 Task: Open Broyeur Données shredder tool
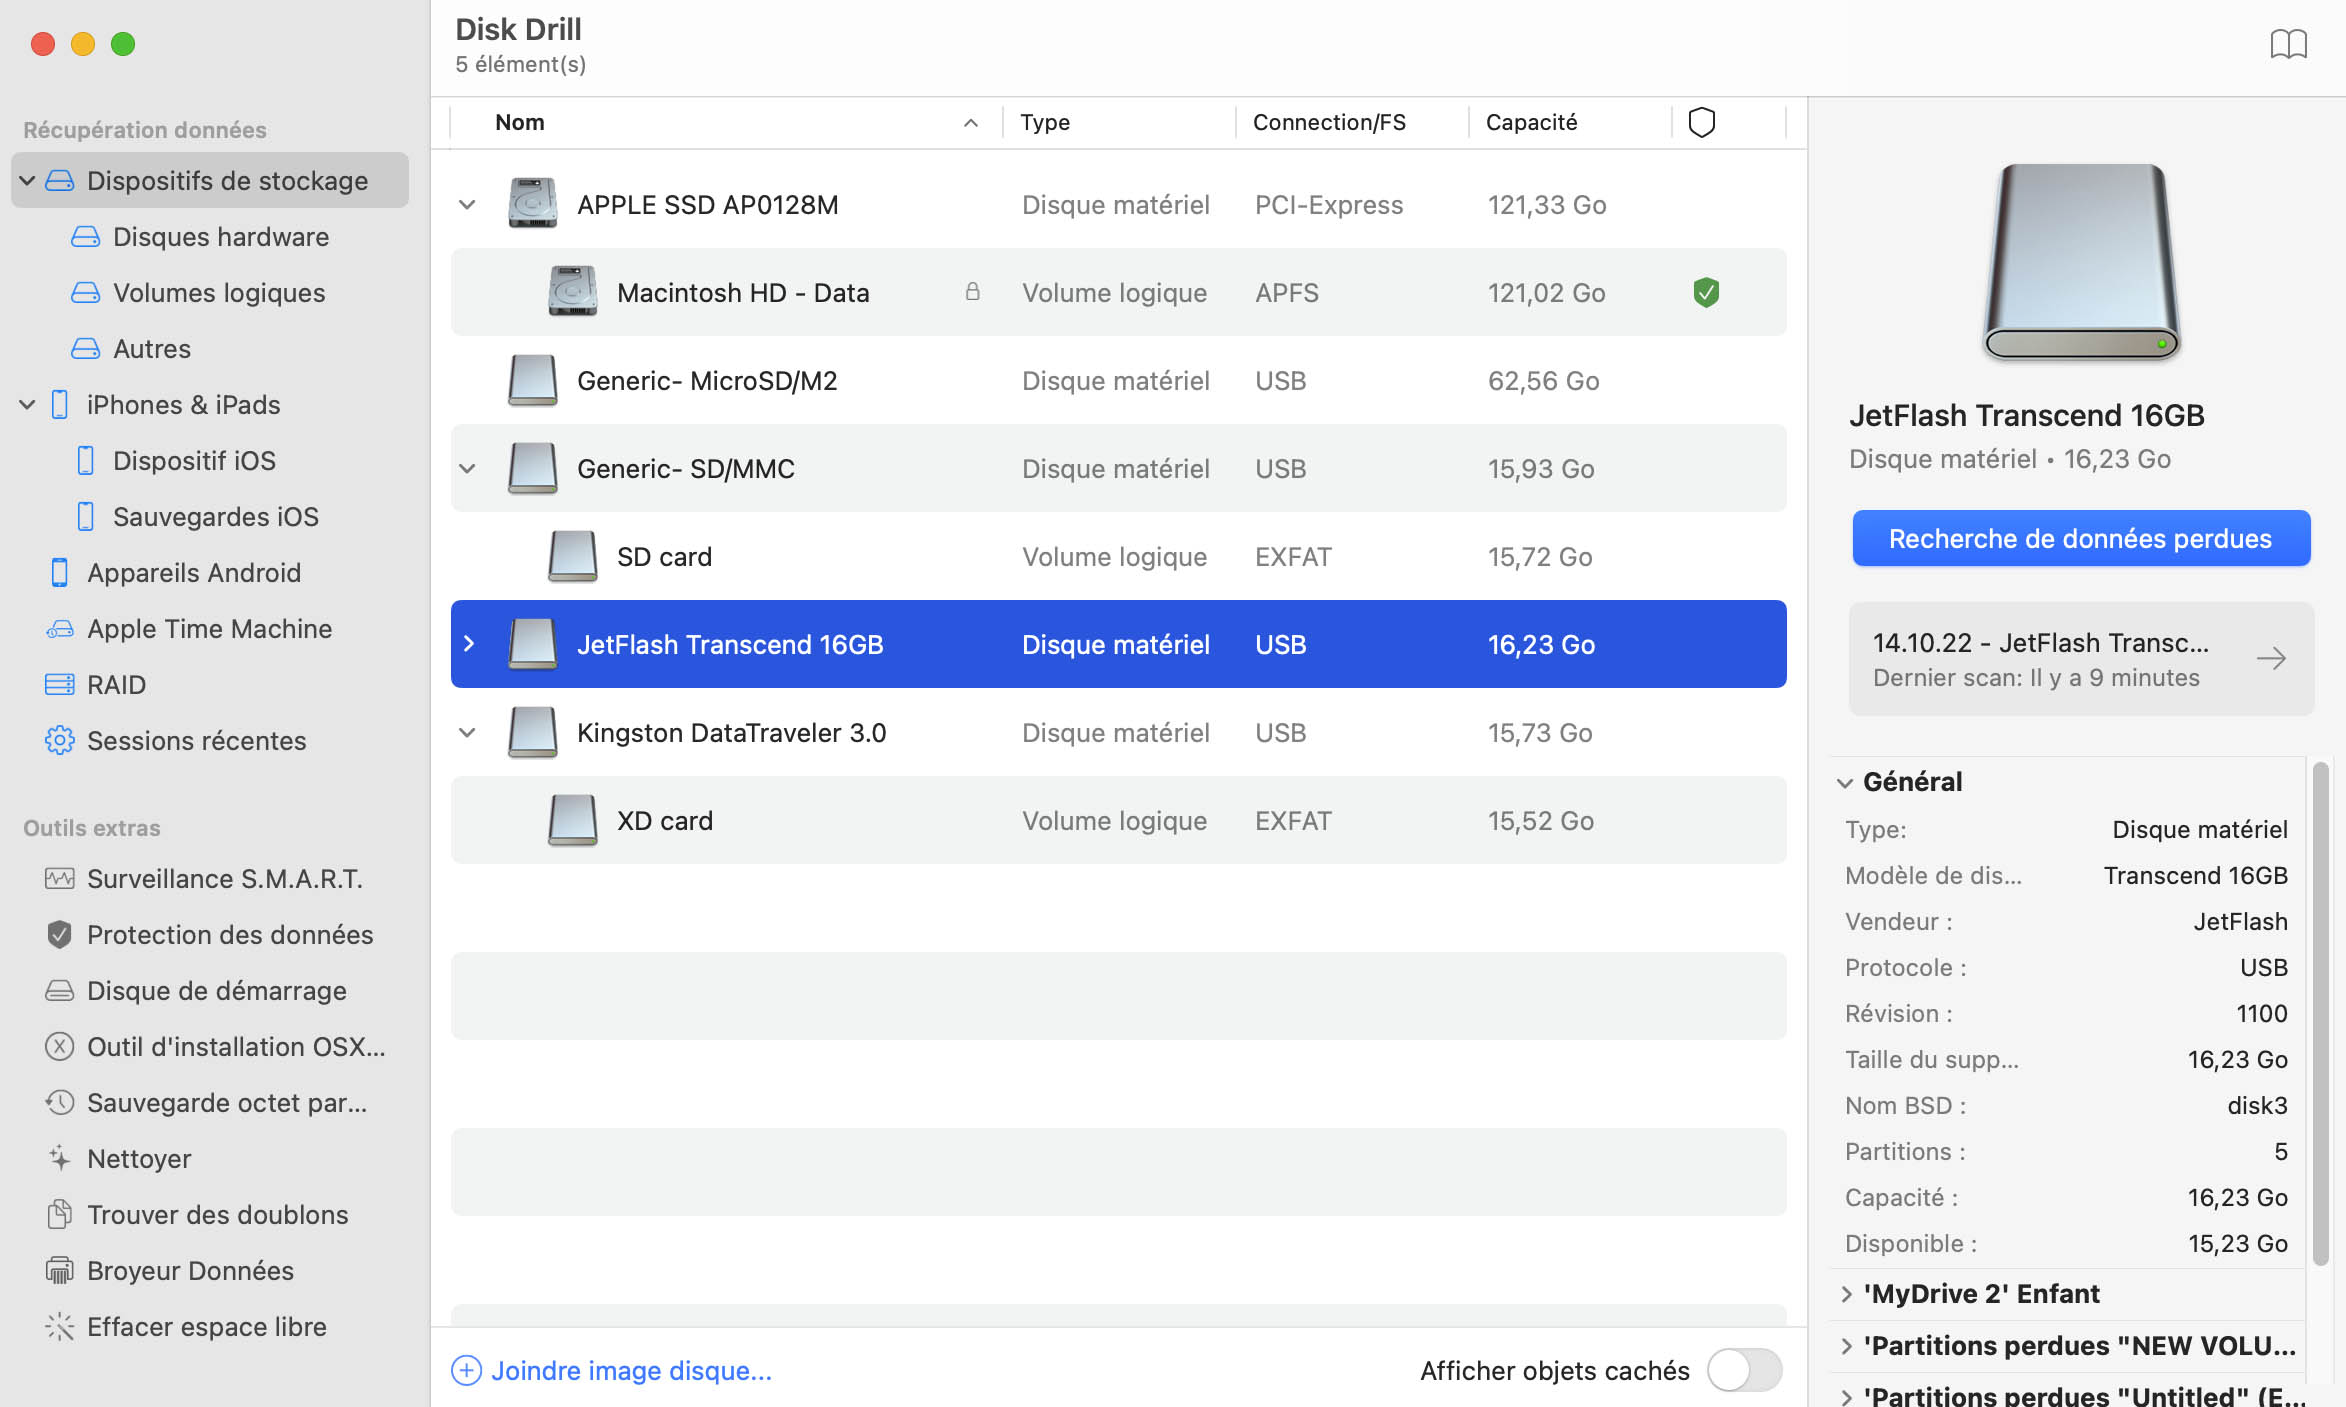pyautogui.click(x=190, y=1271)
